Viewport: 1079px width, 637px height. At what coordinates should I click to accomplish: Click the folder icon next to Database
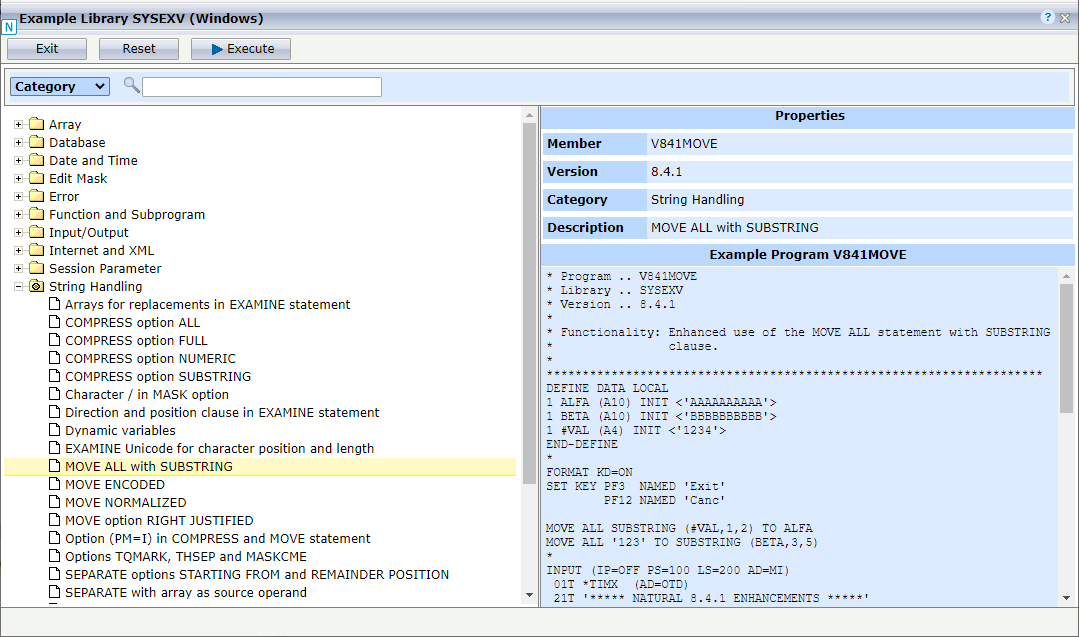[35, 142]
